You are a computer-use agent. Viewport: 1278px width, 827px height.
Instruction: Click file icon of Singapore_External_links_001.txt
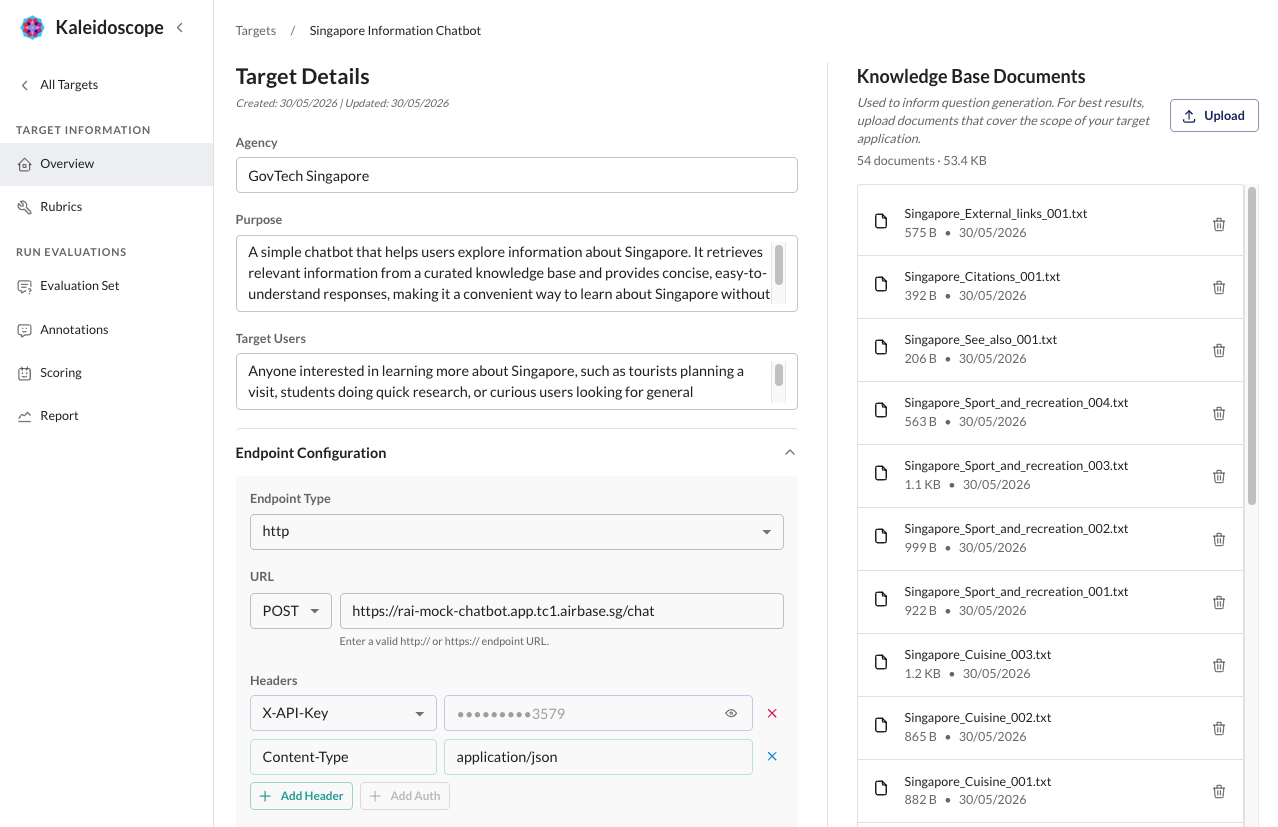coord(881,221)
